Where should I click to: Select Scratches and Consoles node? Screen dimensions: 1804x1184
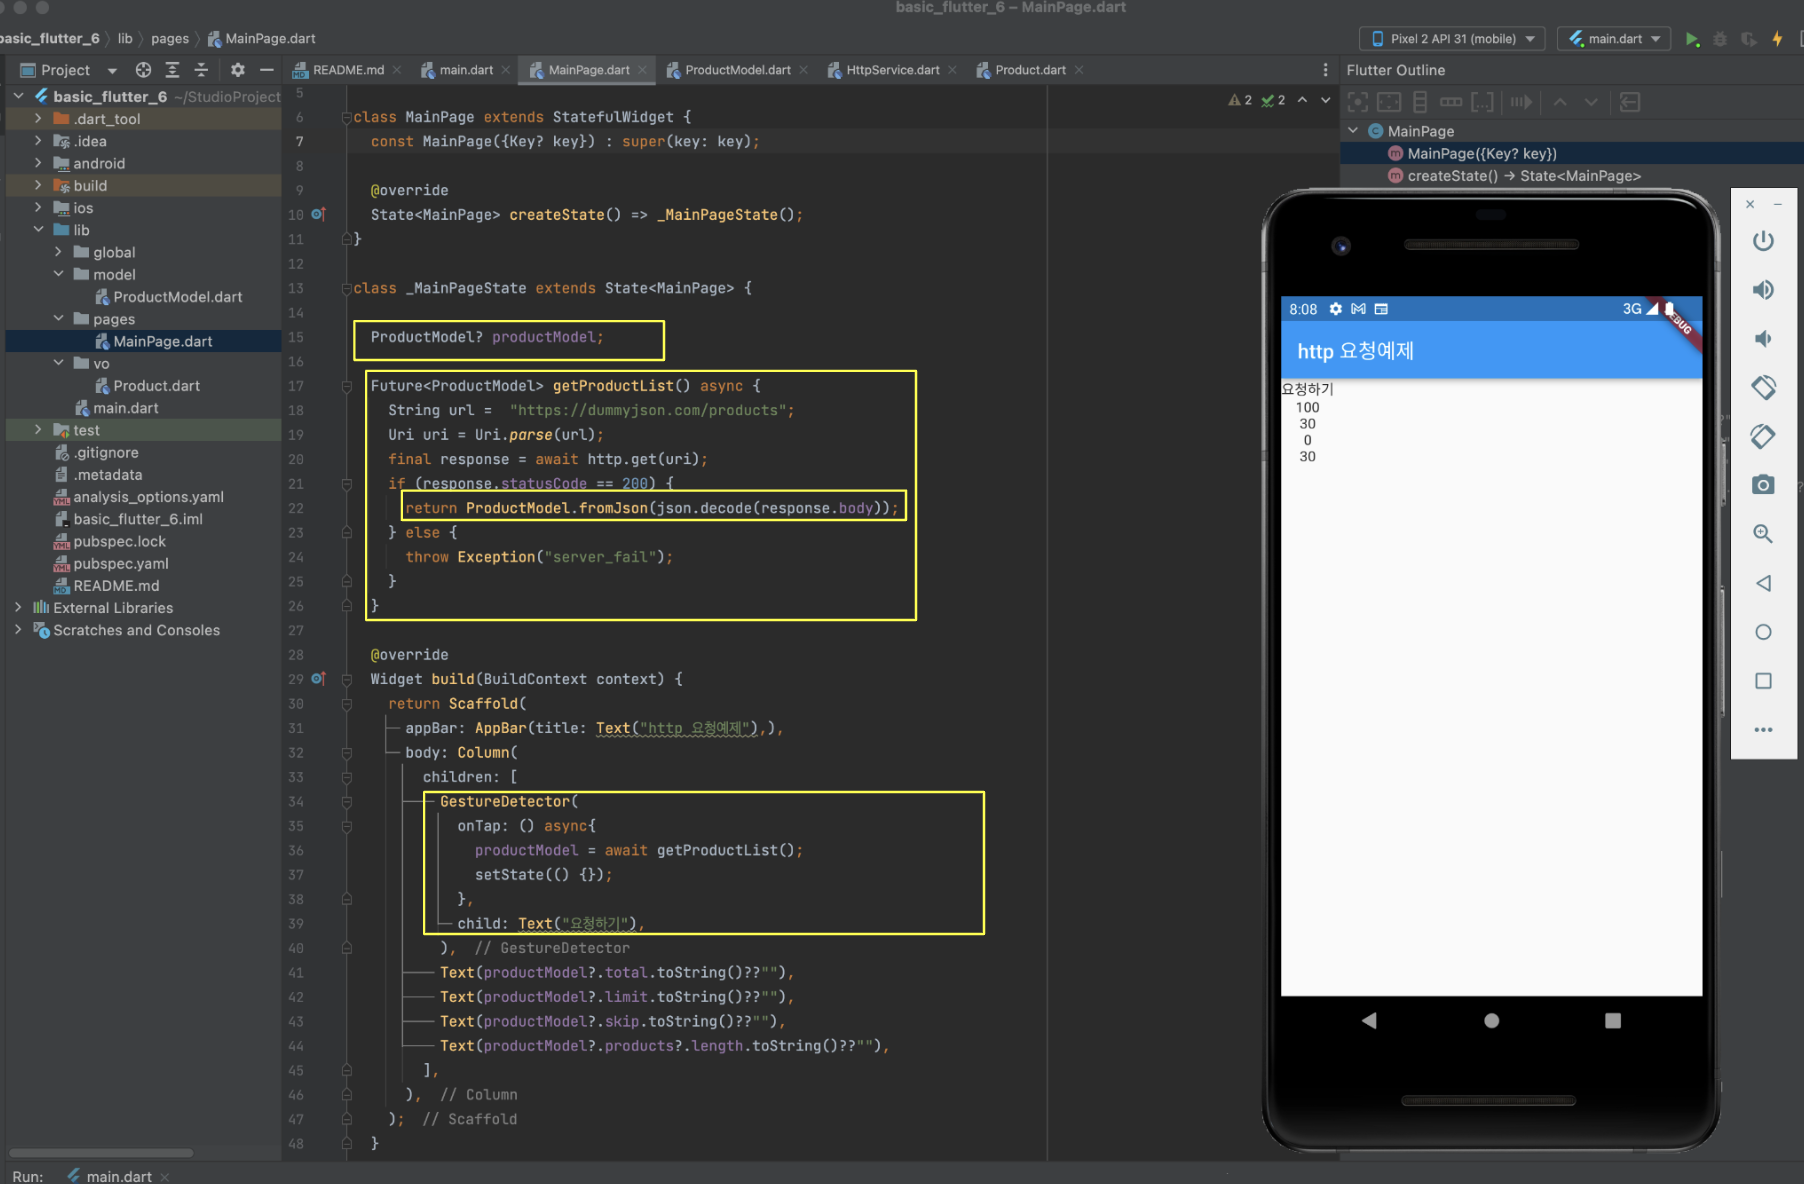[136, 630]
